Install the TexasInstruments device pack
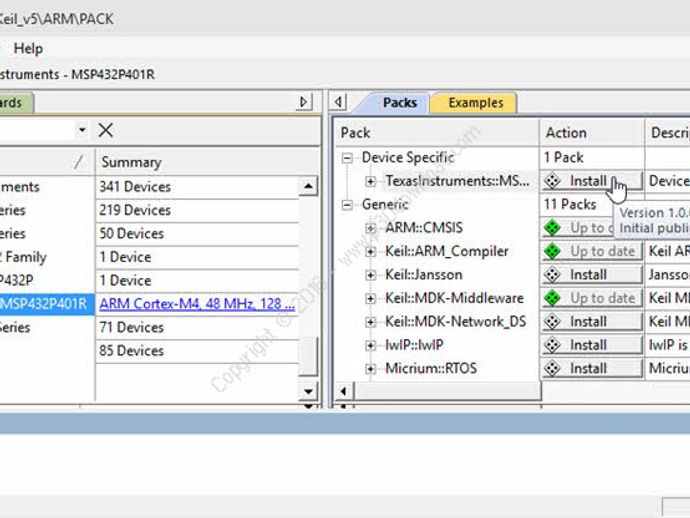Screen dimensions: 690x518 coord(592,181)
